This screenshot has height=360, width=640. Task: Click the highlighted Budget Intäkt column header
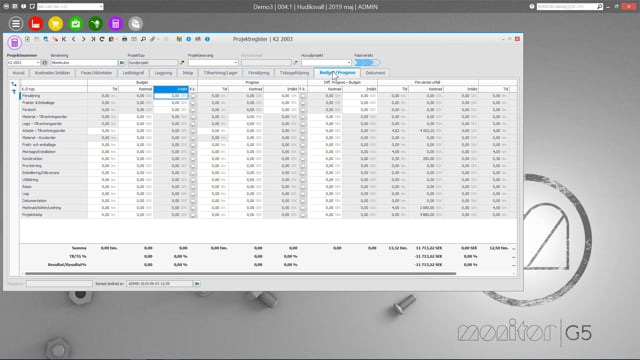click(x=171, y=89)
